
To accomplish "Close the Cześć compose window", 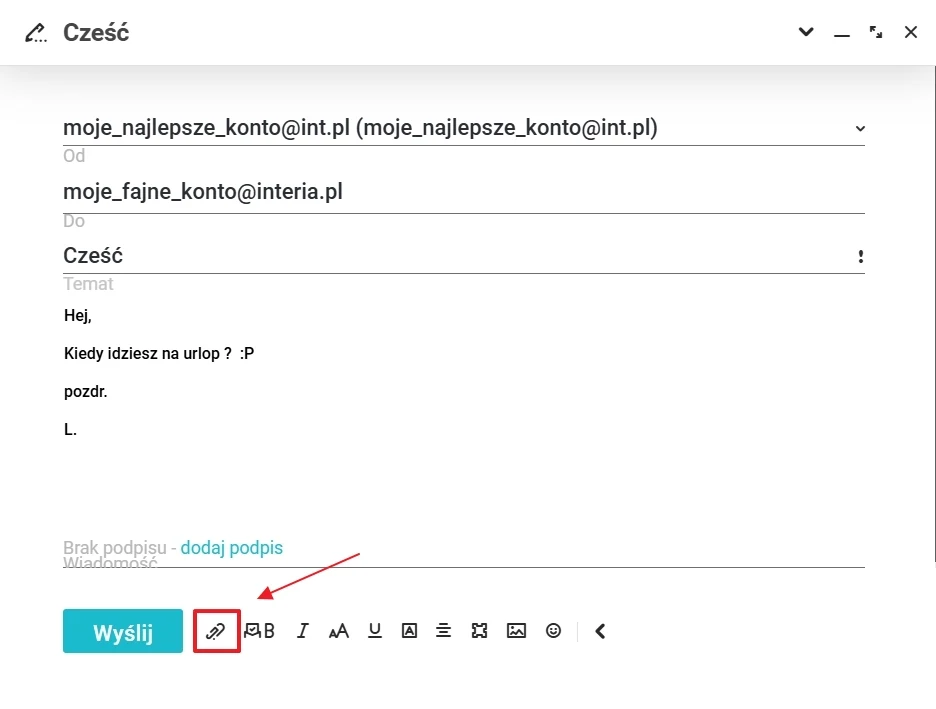I will (x=910, y=32).
